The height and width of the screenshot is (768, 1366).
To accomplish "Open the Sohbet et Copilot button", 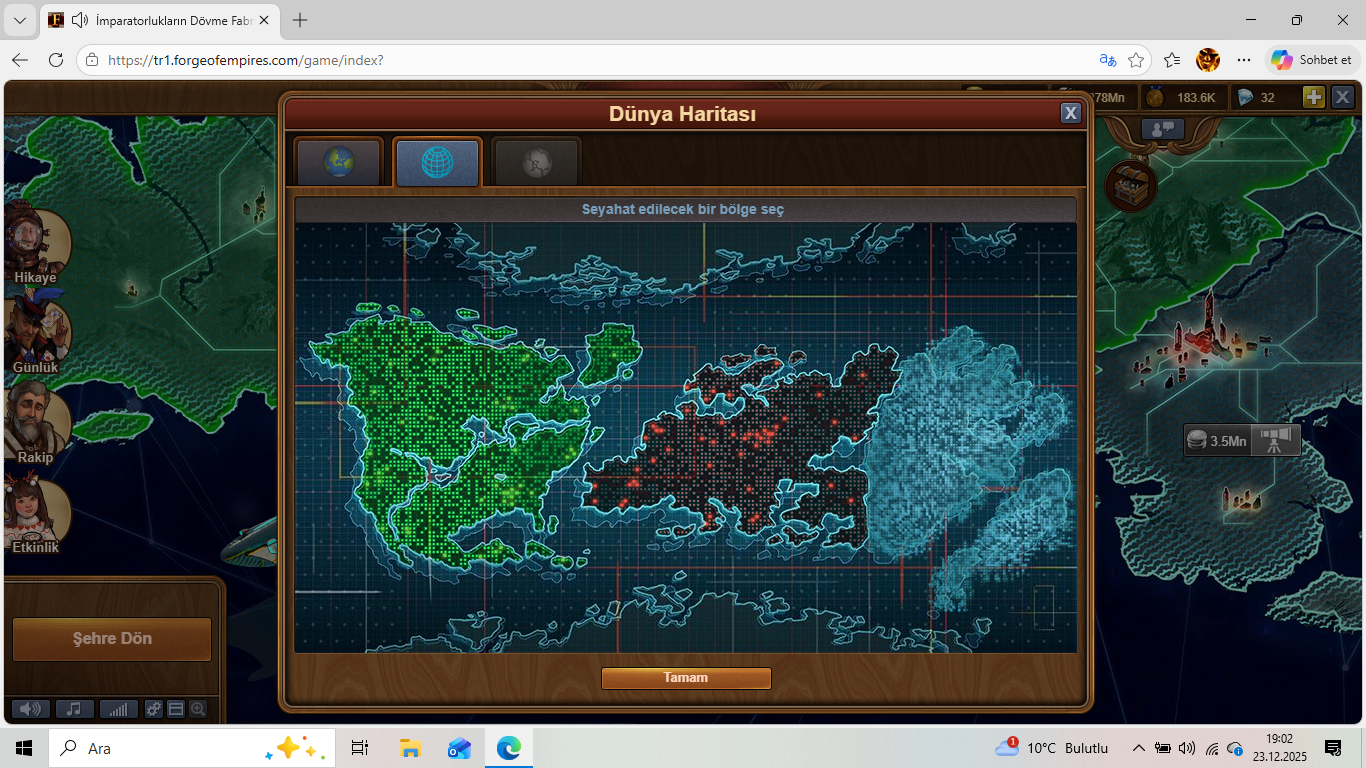I will tap(1311, 60).
